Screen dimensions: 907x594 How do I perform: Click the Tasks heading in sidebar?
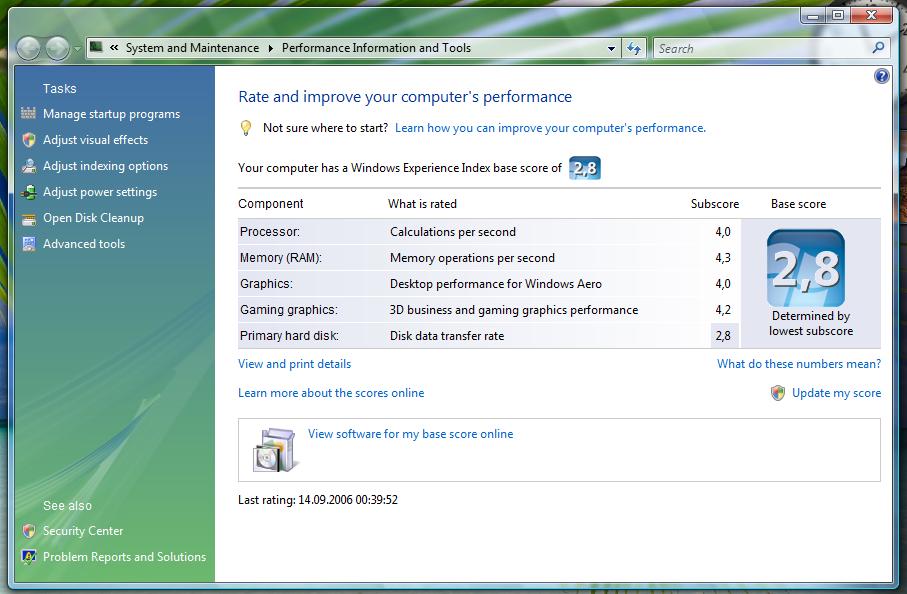coord(60,88)
